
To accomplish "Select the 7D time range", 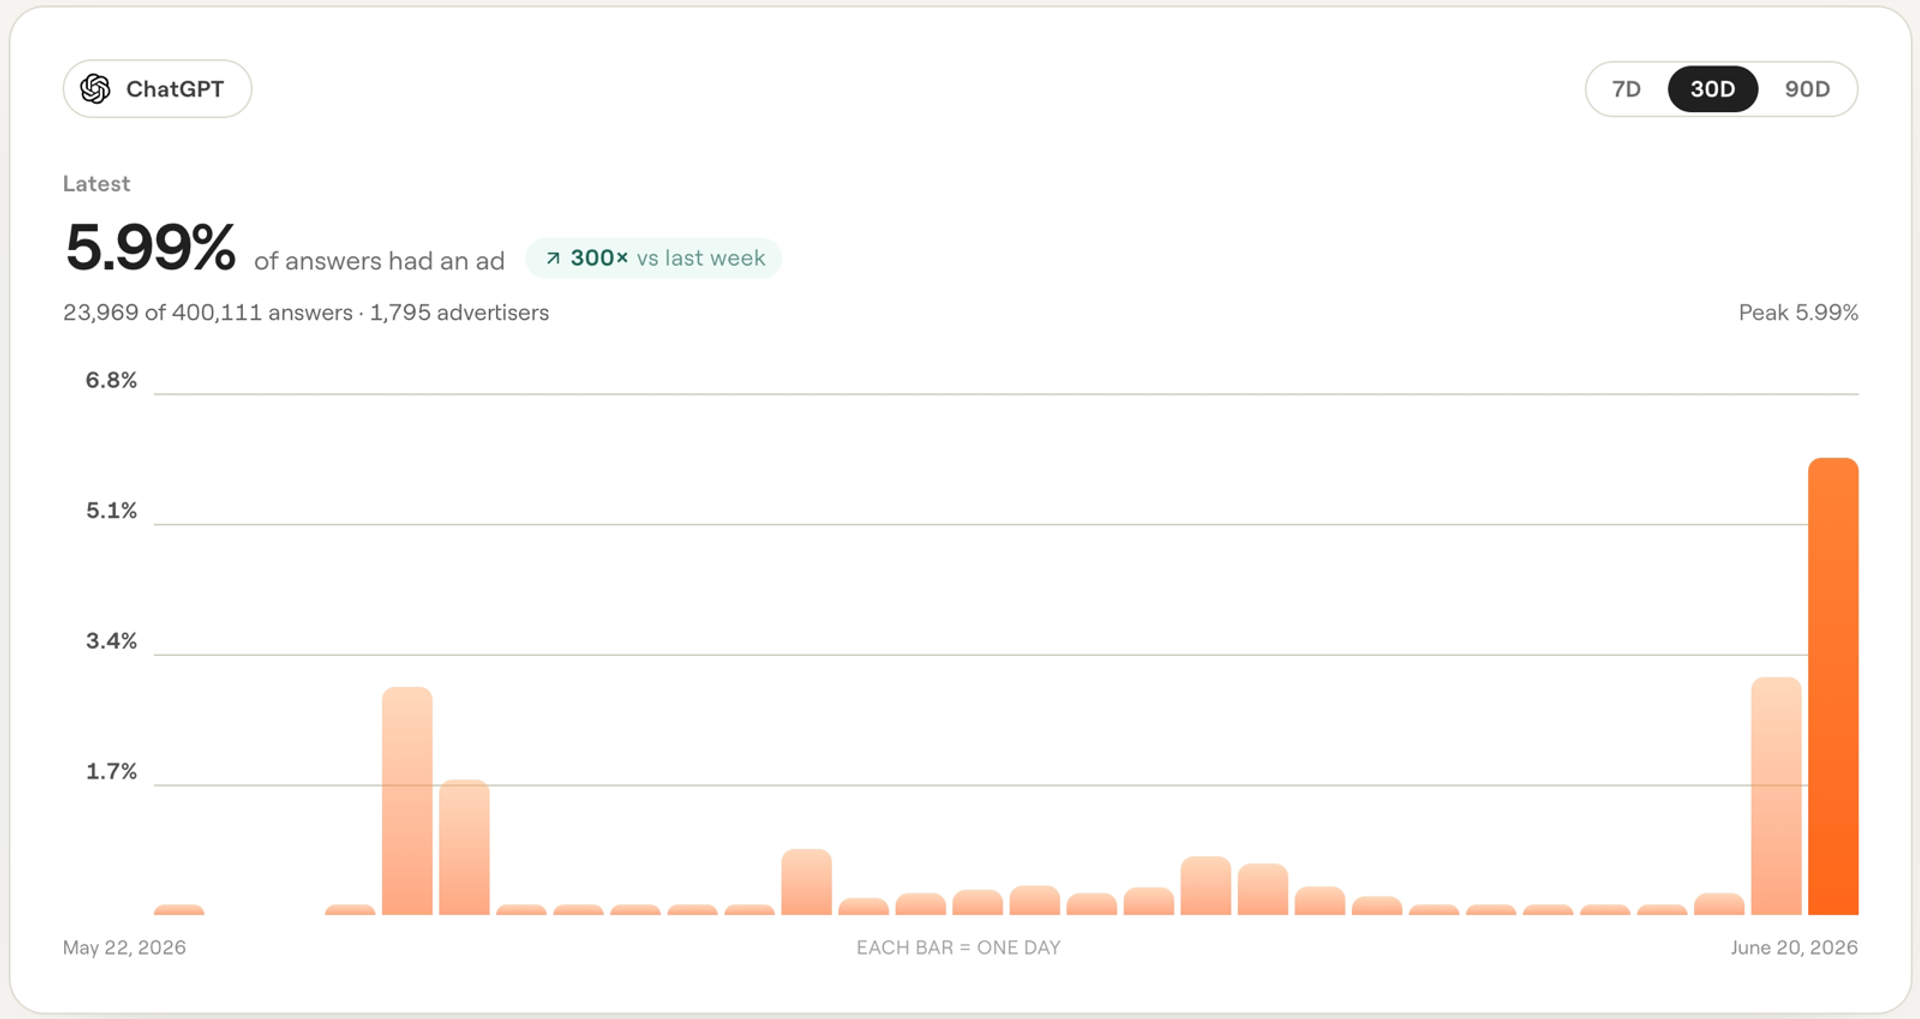I will (1626, 89).
